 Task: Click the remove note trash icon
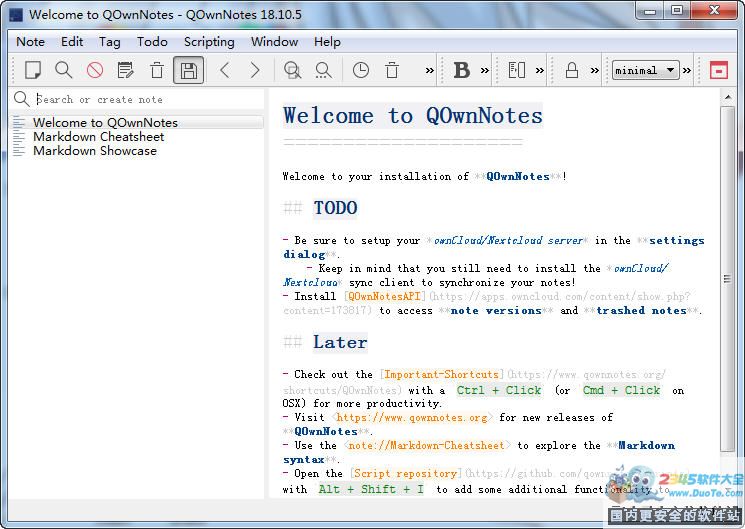157,70
